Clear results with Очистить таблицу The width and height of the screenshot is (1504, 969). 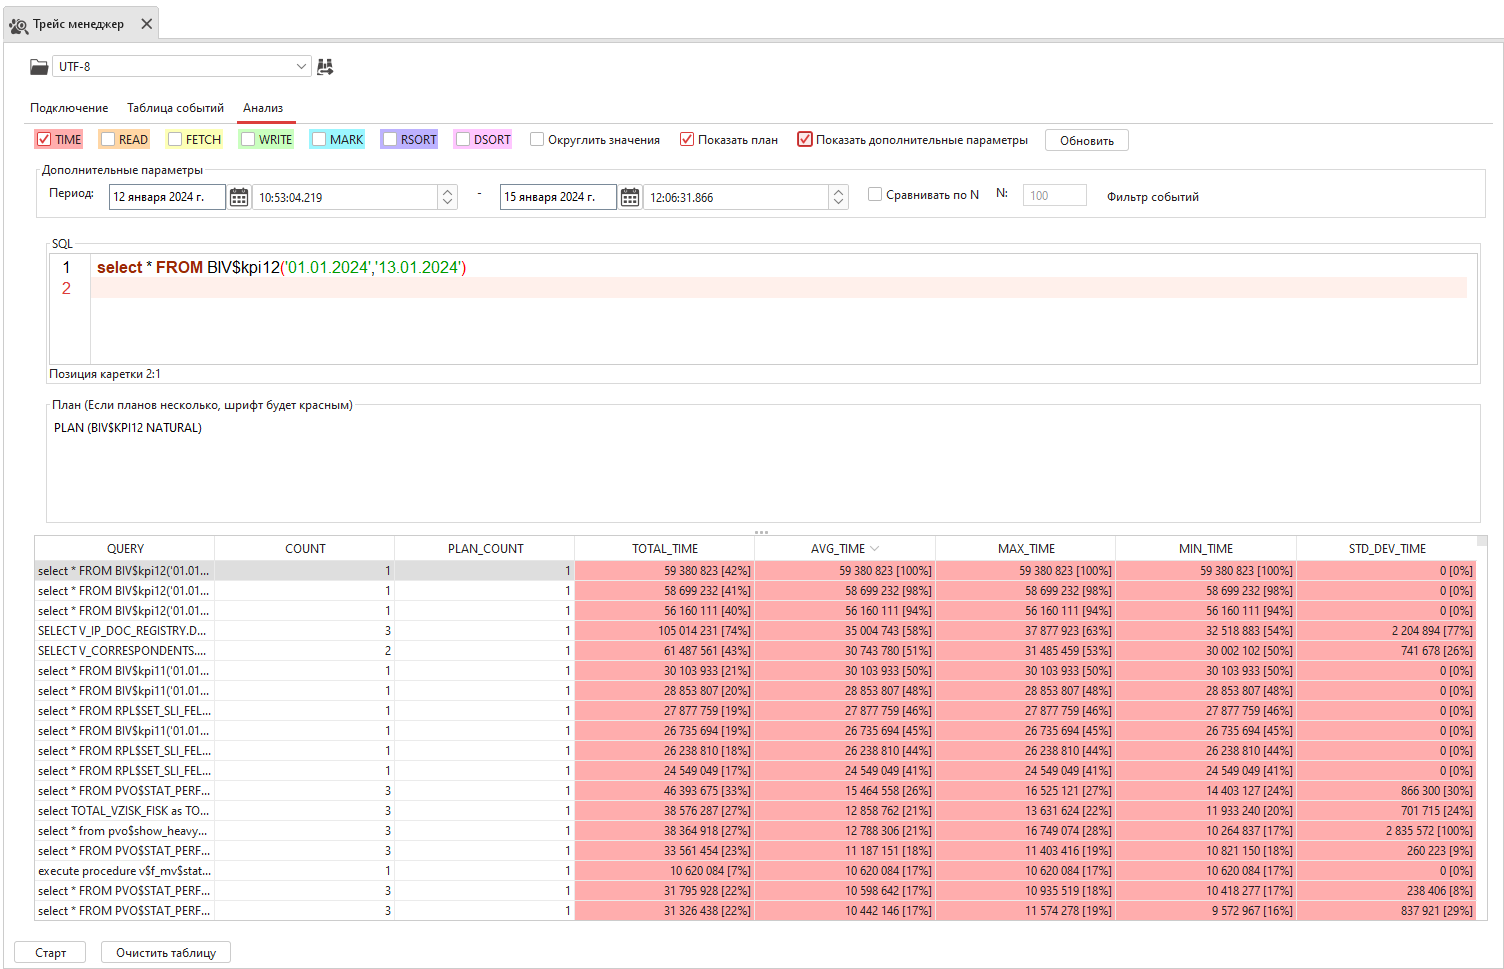[165, 951]
